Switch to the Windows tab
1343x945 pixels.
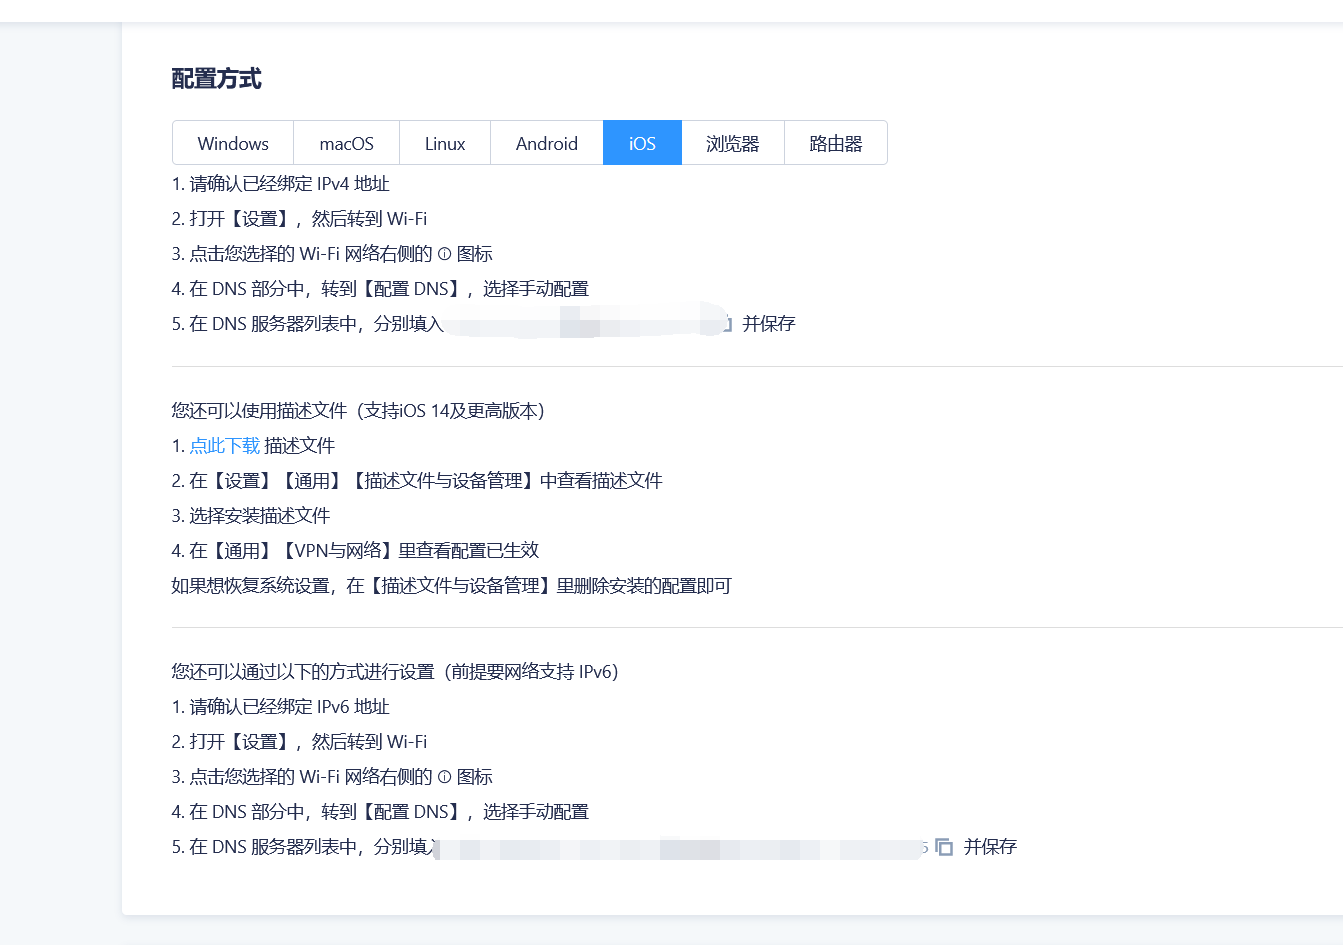233,143
